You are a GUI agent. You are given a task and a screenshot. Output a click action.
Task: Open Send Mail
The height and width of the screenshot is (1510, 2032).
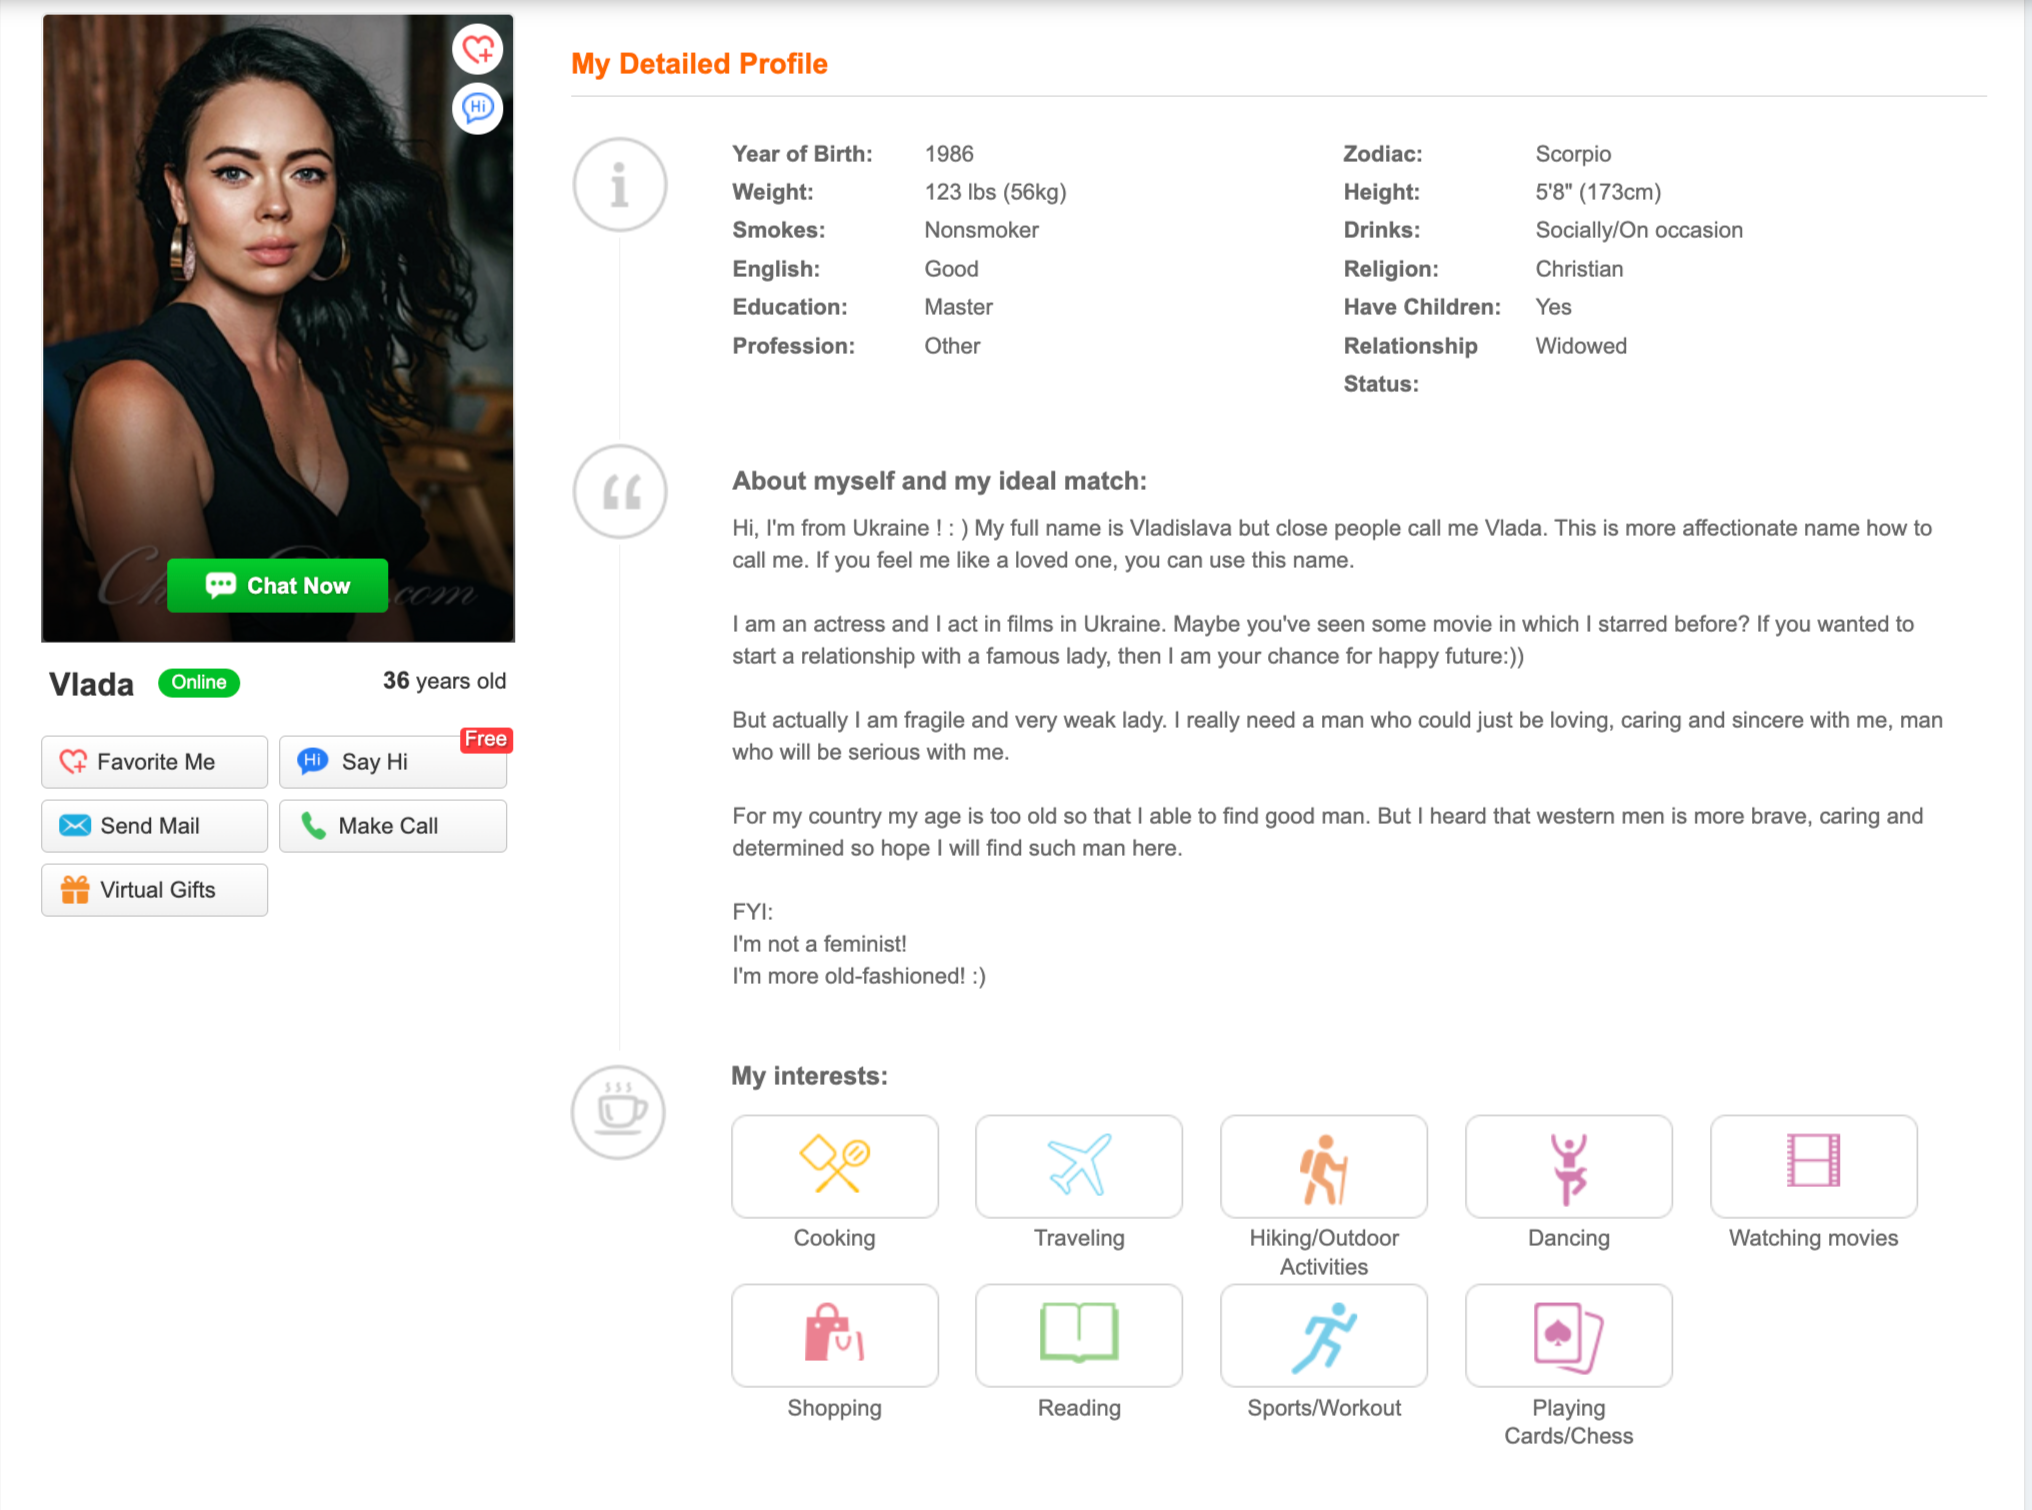click(x=154, y=826)
